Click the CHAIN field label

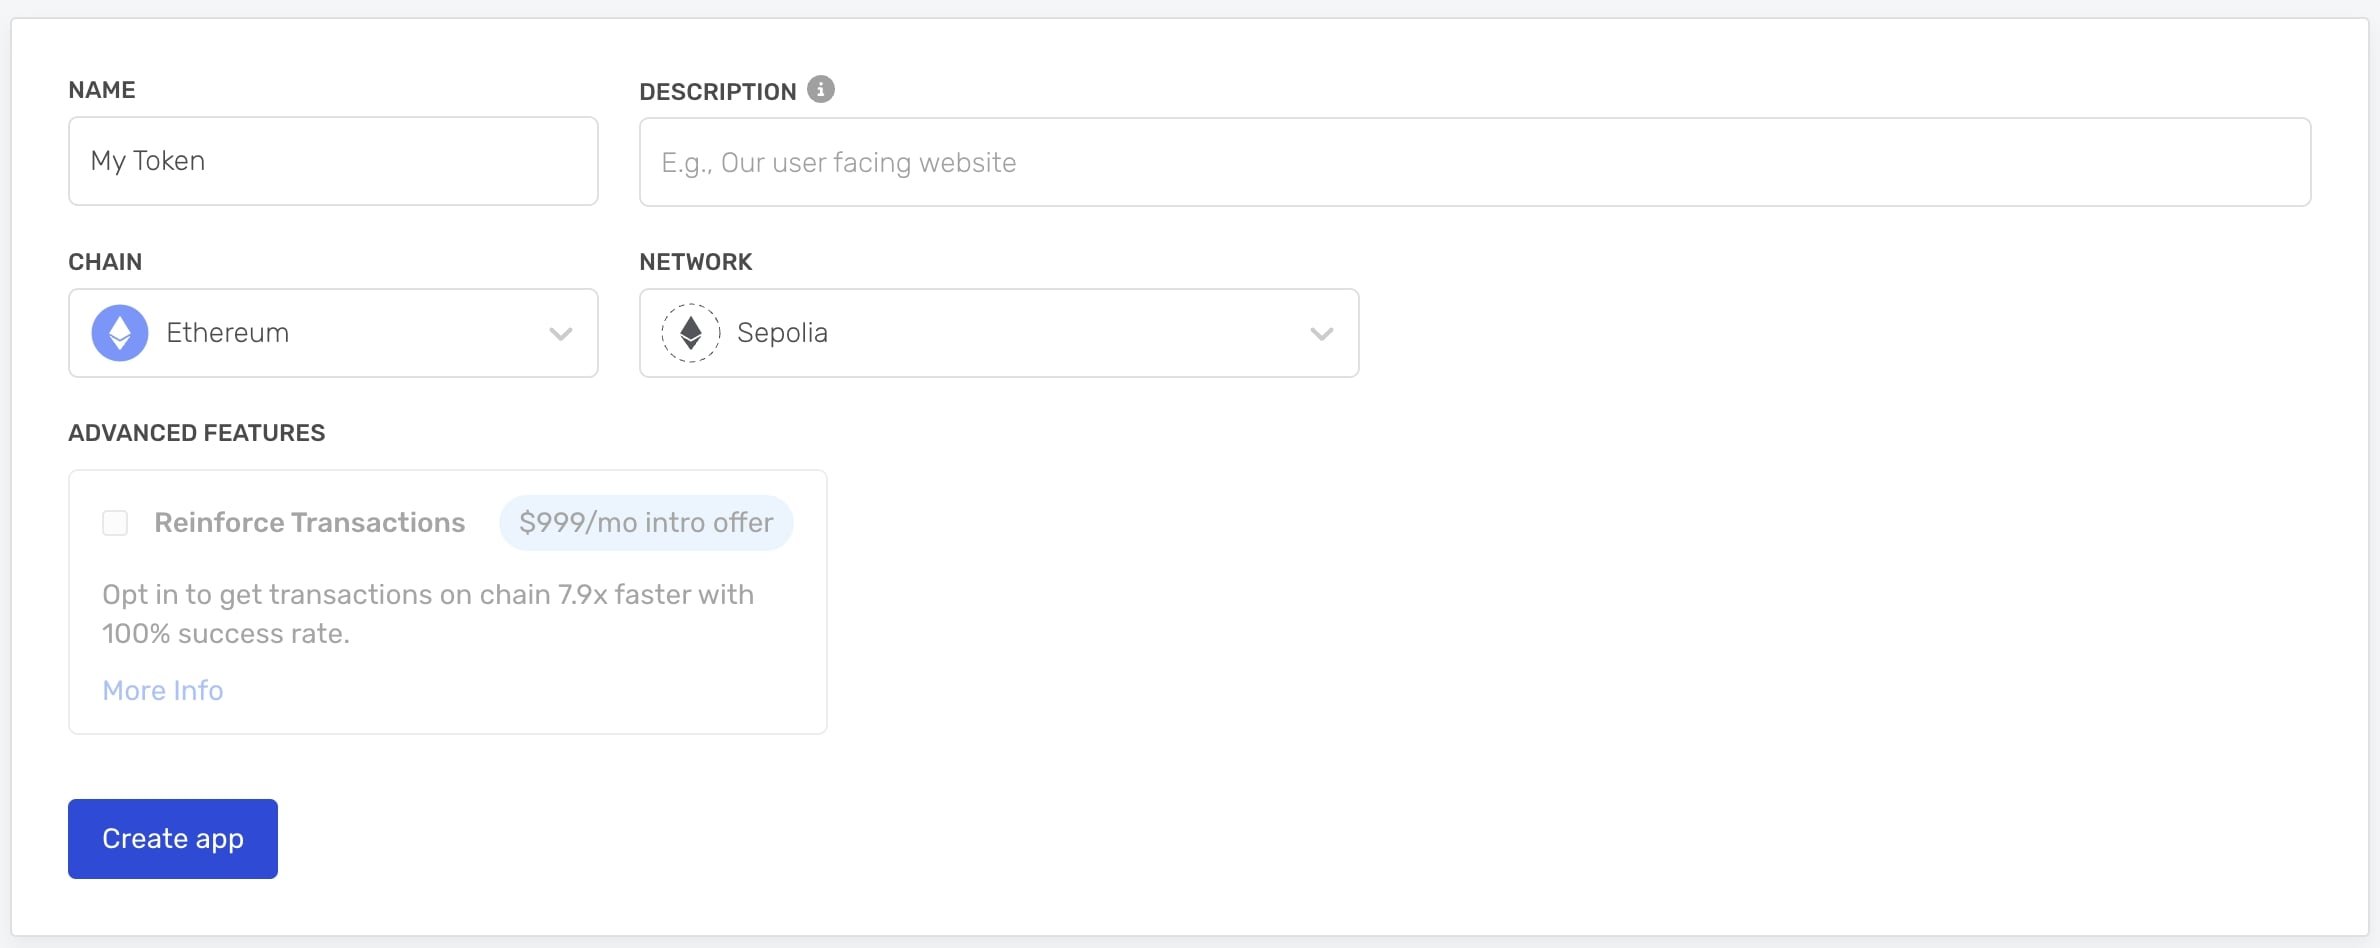105,262
